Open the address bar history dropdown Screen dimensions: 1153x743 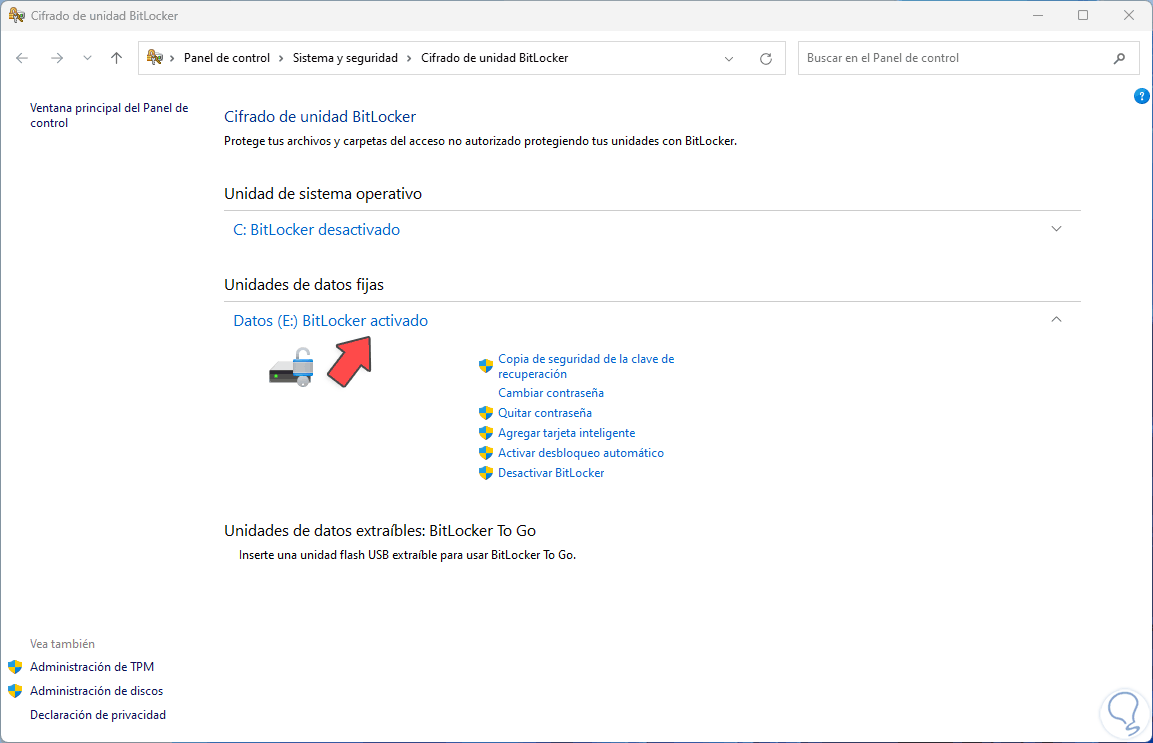point(729,59)
